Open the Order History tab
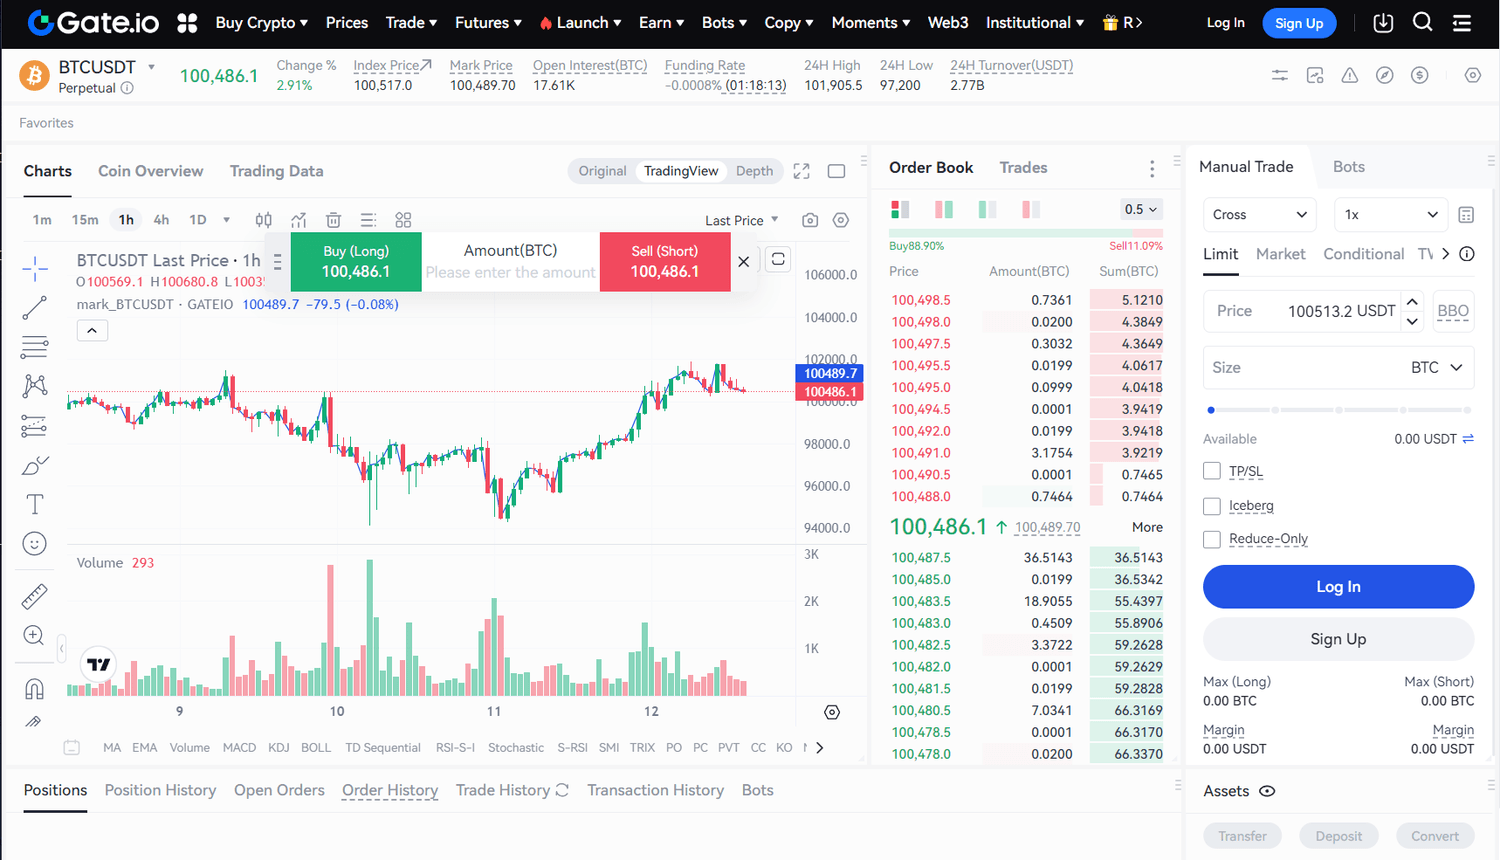The width and height of the screenshot is (1500, 860). point(390,790)
